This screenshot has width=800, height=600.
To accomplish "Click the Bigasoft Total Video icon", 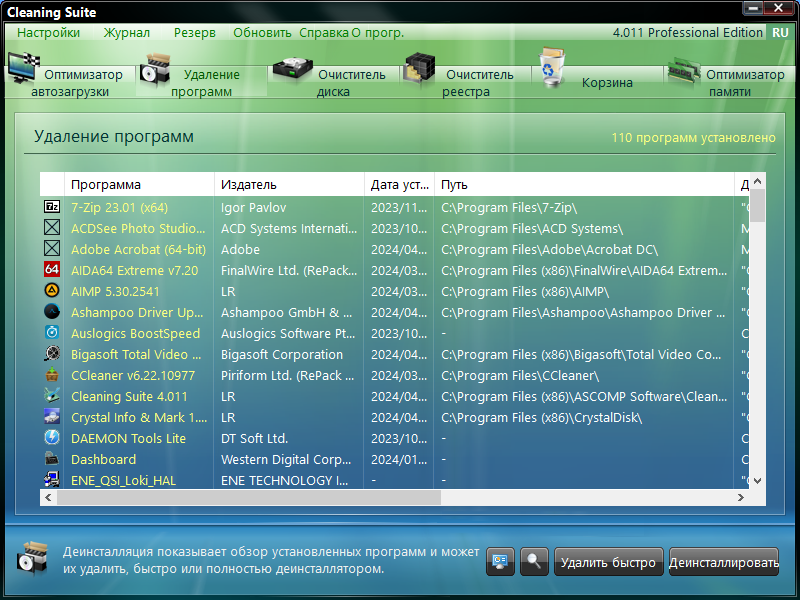I will click(52, 354).
